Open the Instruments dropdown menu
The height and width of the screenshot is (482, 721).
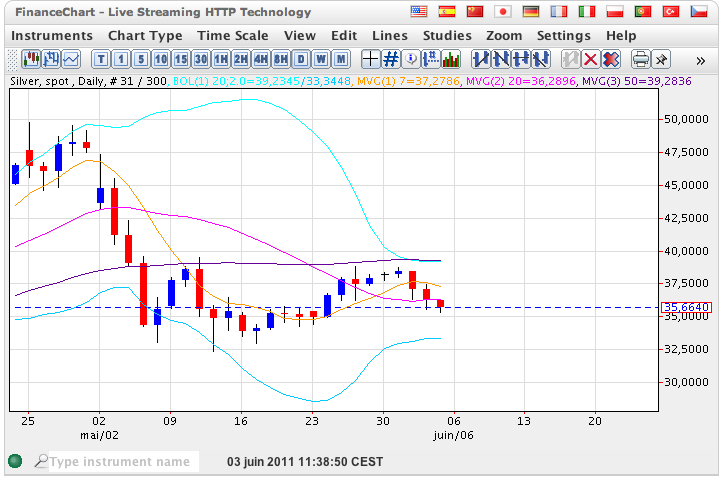click(52, 35)
